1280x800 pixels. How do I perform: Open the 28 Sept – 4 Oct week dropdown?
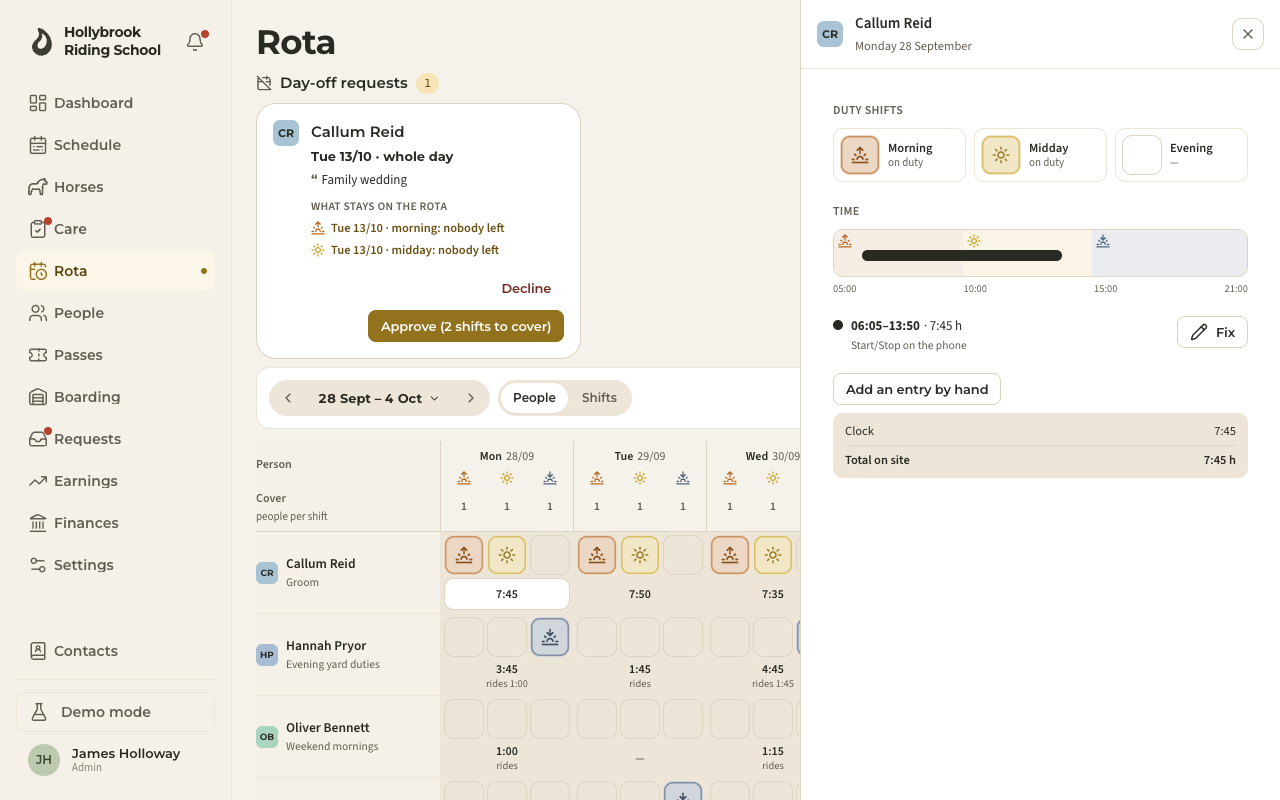pyautogui.click(x=379, y=398)
